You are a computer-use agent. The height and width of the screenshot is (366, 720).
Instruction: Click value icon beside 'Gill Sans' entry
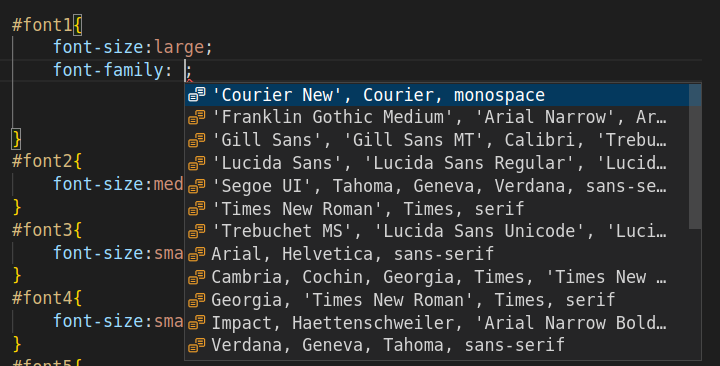pyautogui.click(x=197, y=140)
